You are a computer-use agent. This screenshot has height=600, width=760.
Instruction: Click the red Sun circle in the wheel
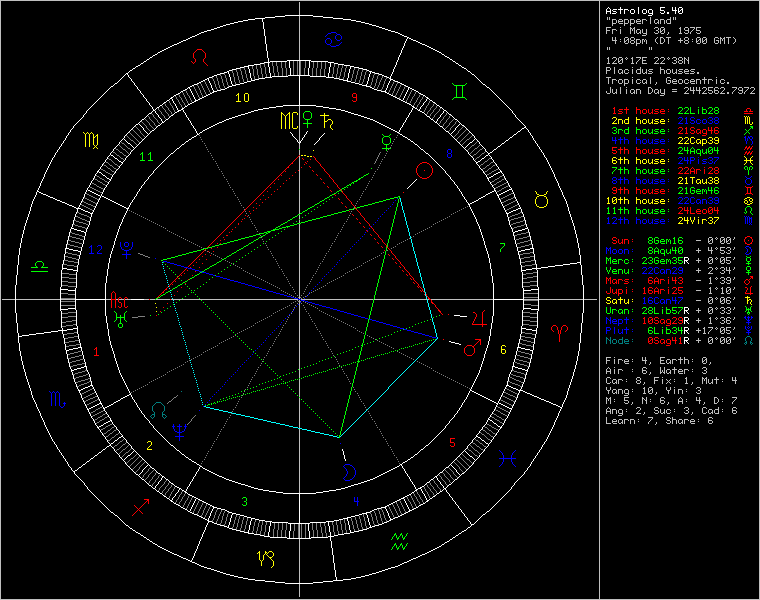[424, 171]
